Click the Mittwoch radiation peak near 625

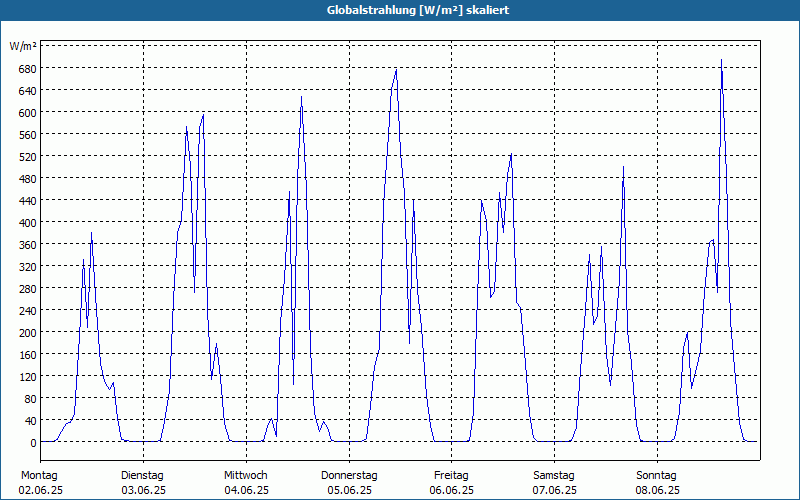[x=302, y=97]
